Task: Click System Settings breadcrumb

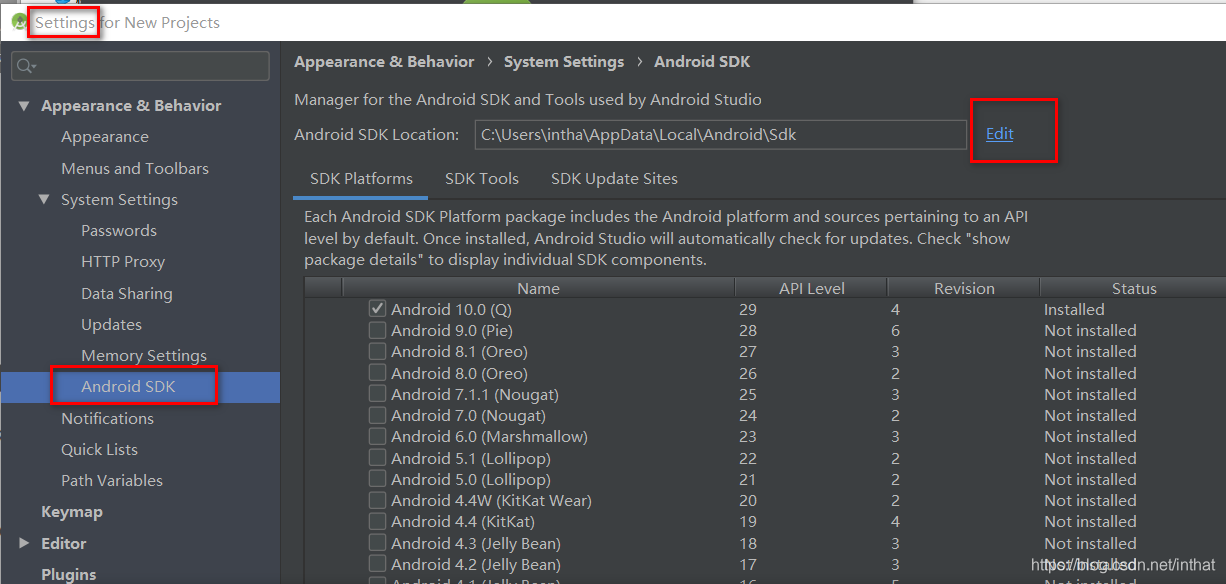Action: point(564,62)
